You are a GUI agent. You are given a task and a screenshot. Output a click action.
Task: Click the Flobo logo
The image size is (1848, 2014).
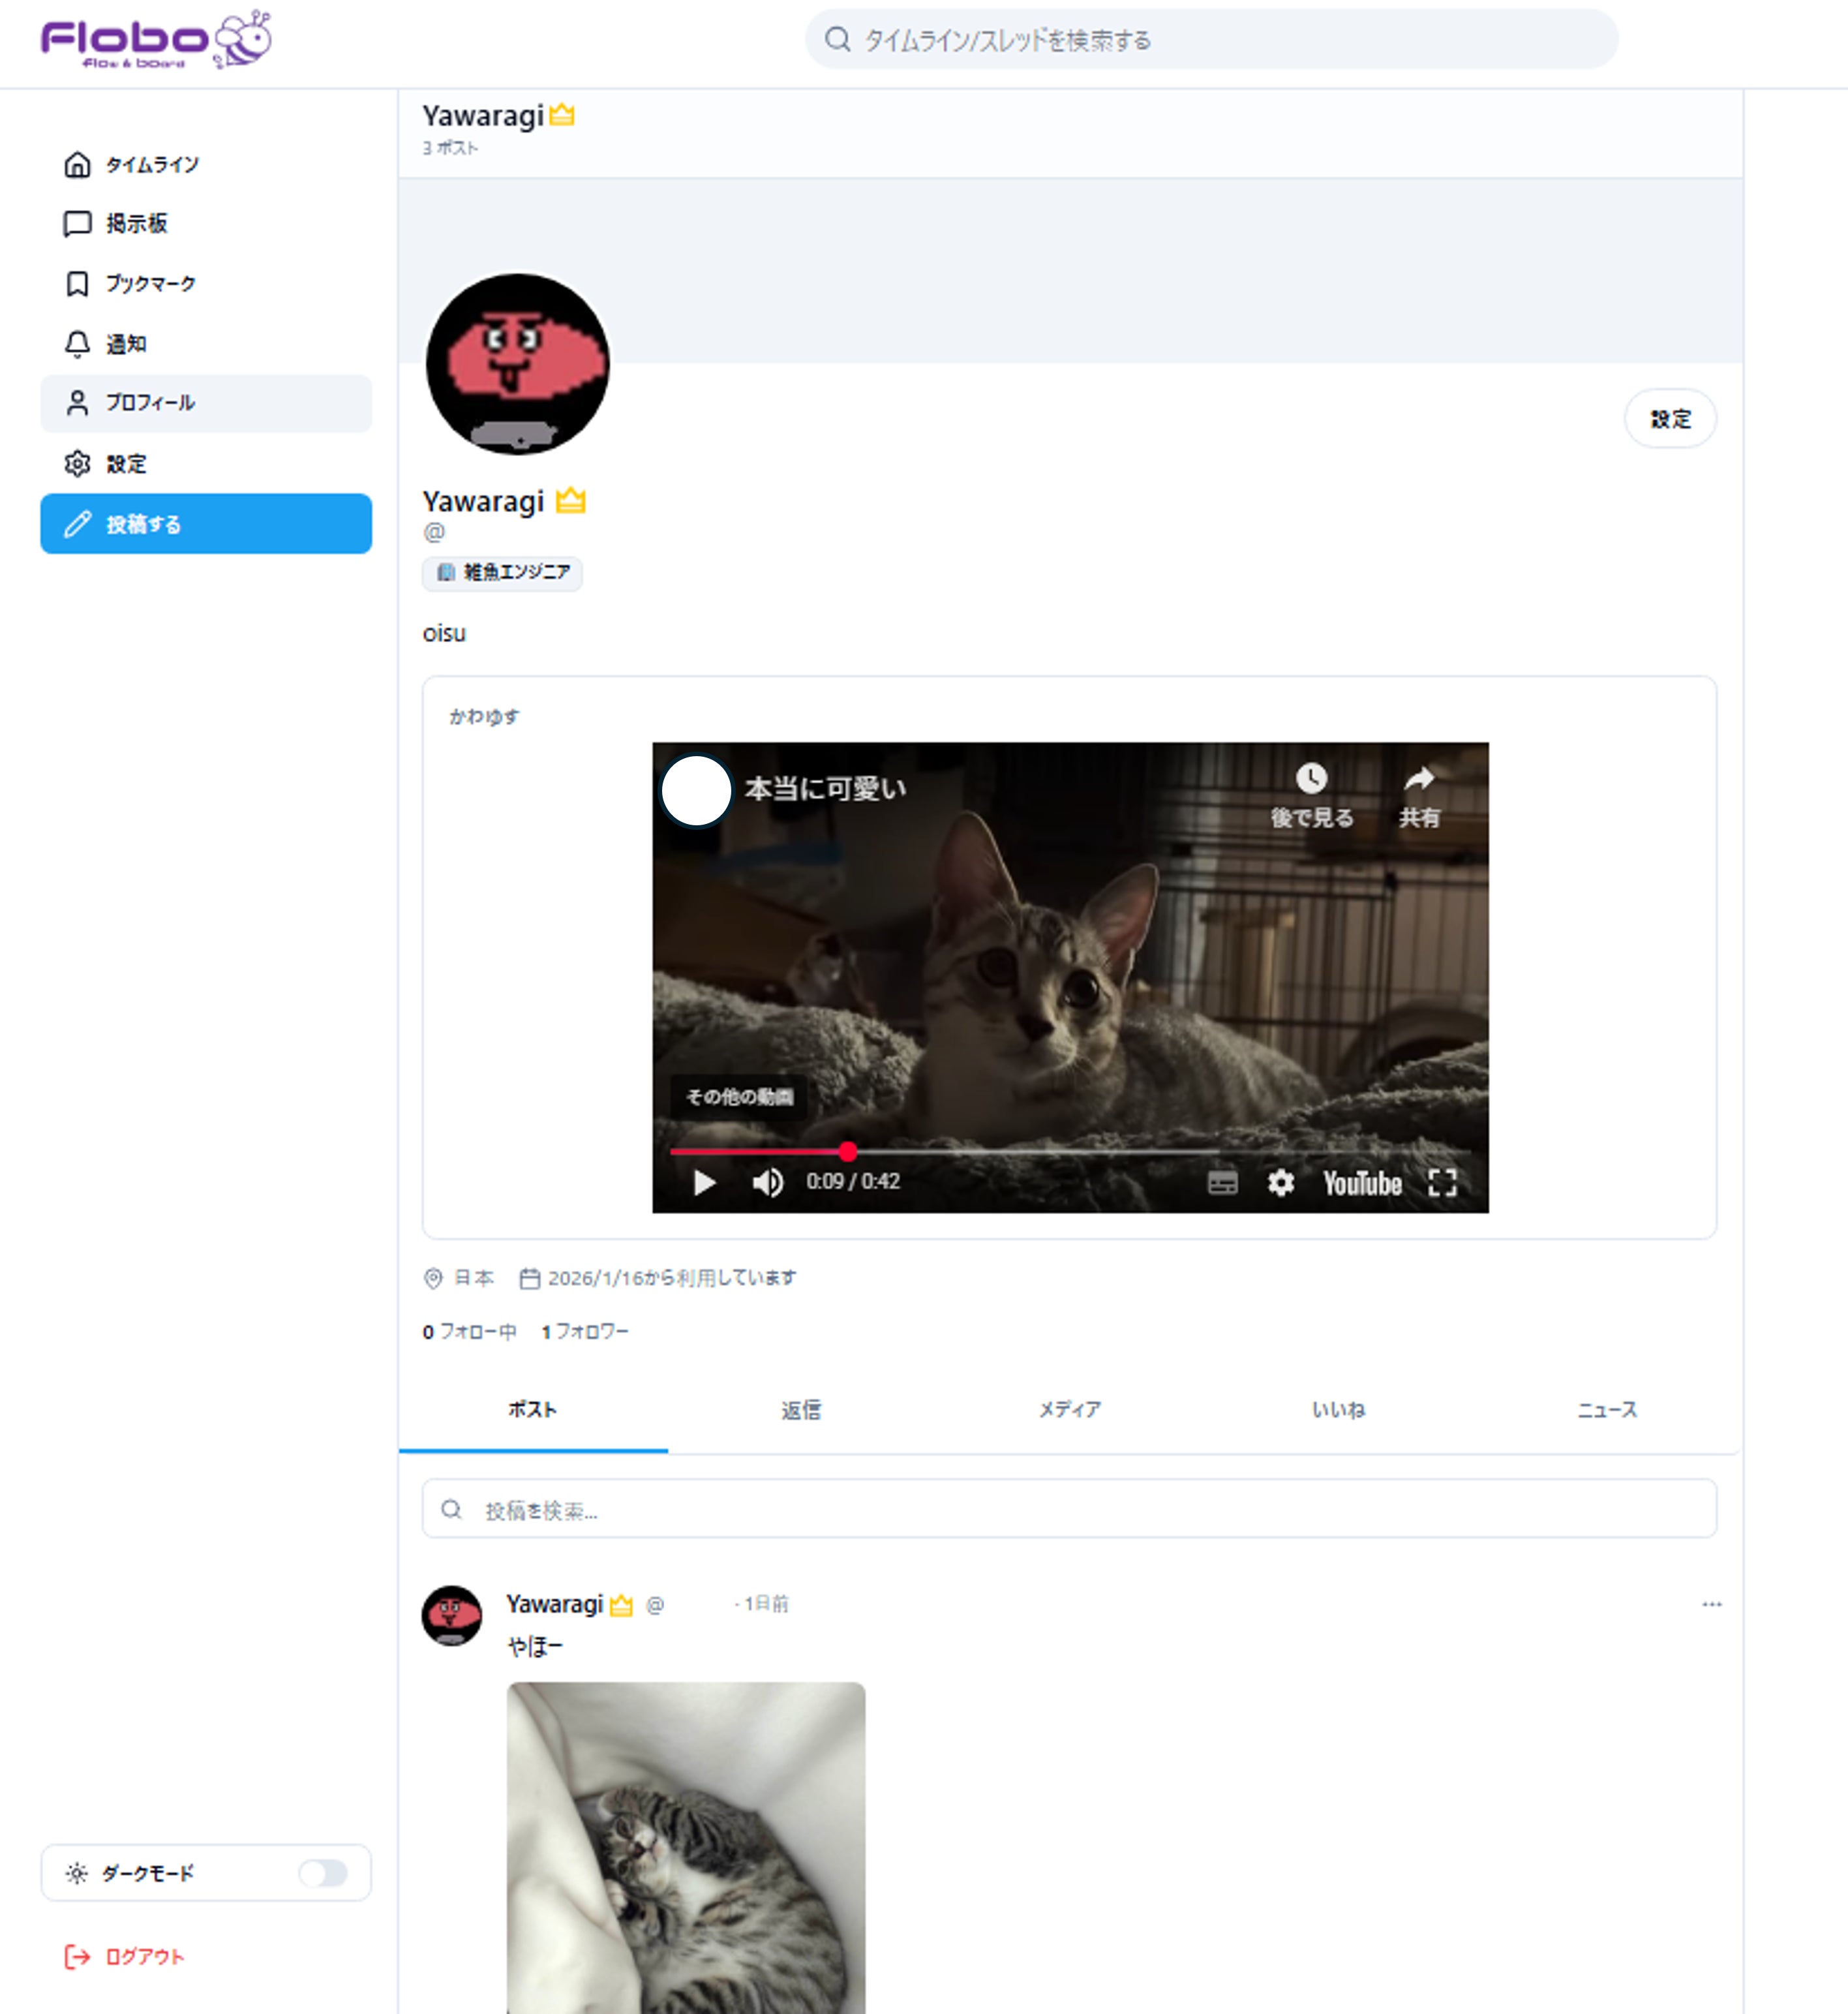pos(155,40)
